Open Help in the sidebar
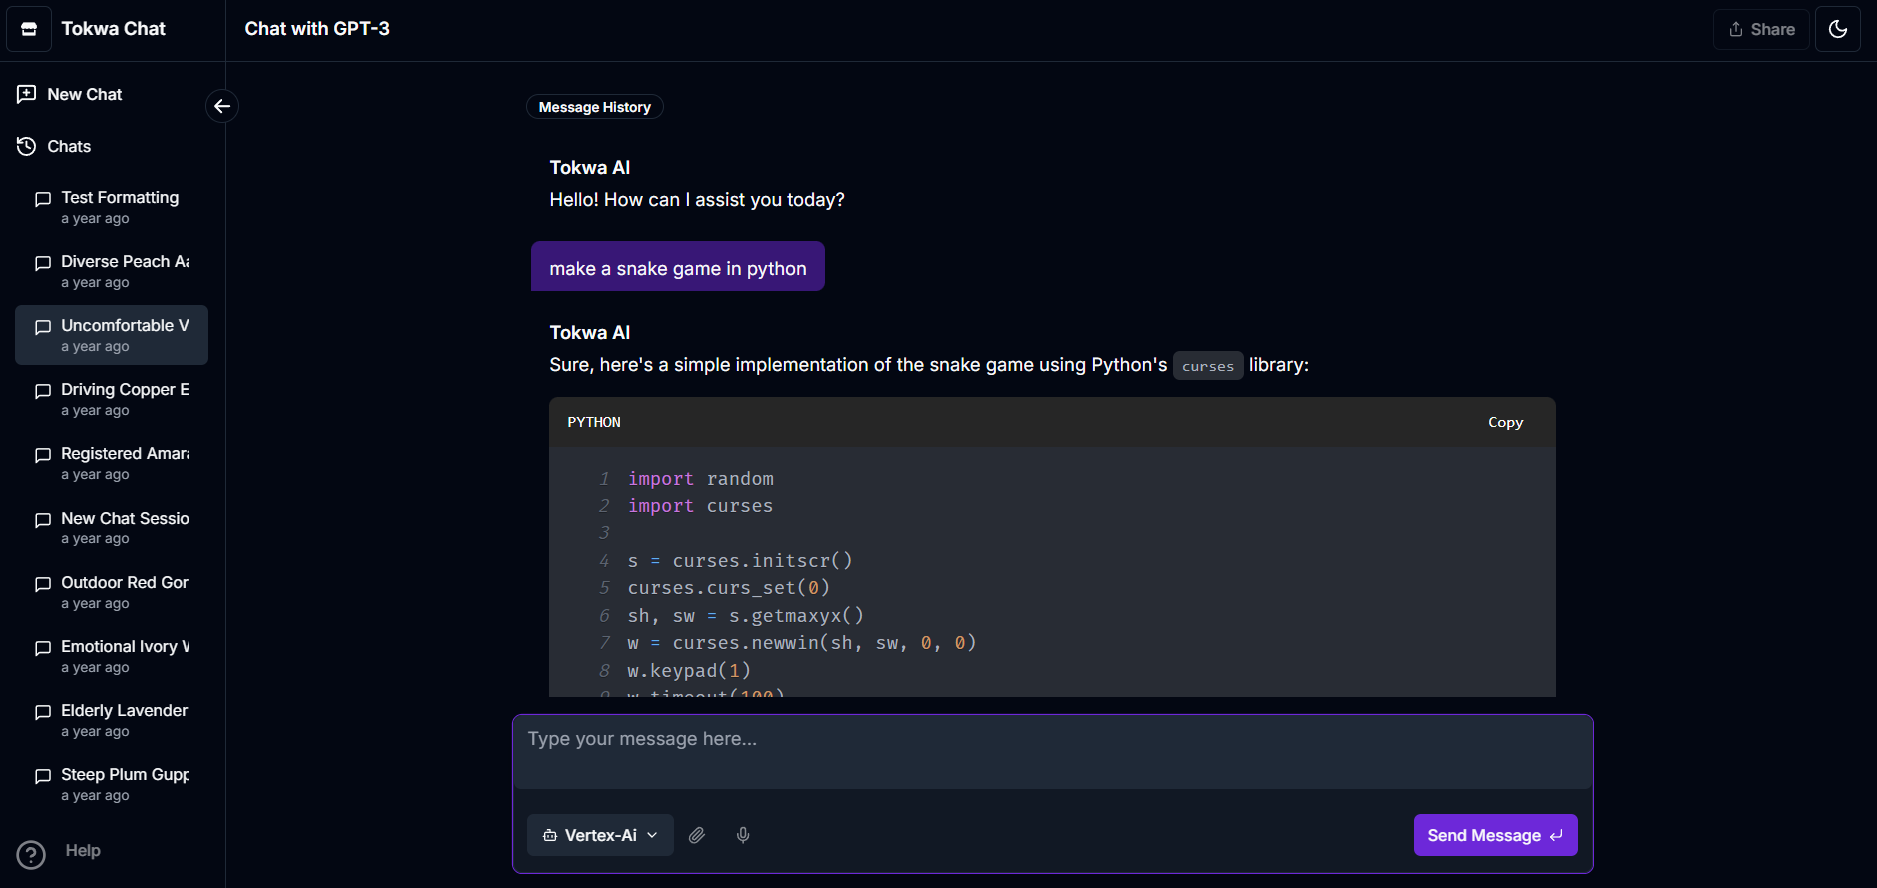This screenshot has width=1877, height=888. tap(82, 851)
